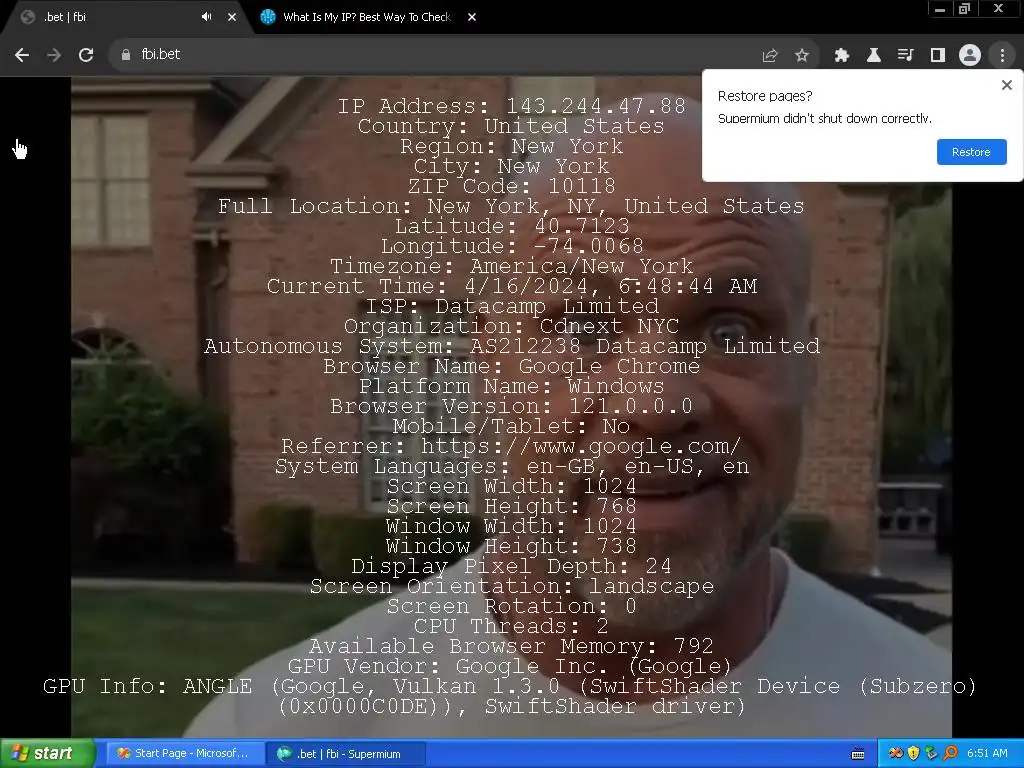Toggle the side panel icon
Screen dimensions: 1024x768
(938, 56)
